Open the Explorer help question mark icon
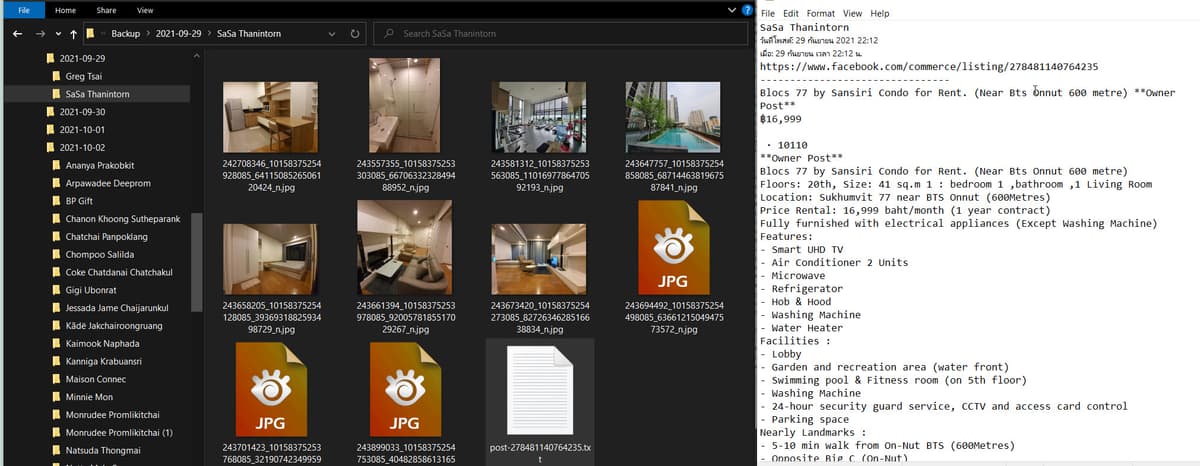Screen dimensions: 1200x466 748,10
